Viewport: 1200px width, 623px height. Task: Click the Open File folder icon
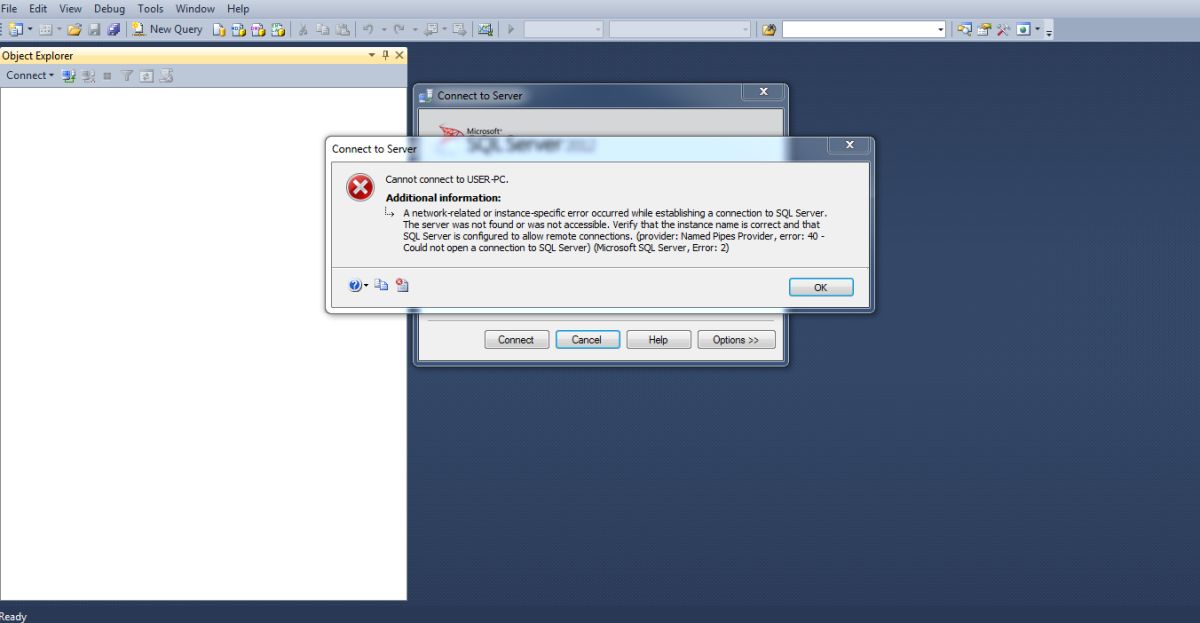click(74, 30)
